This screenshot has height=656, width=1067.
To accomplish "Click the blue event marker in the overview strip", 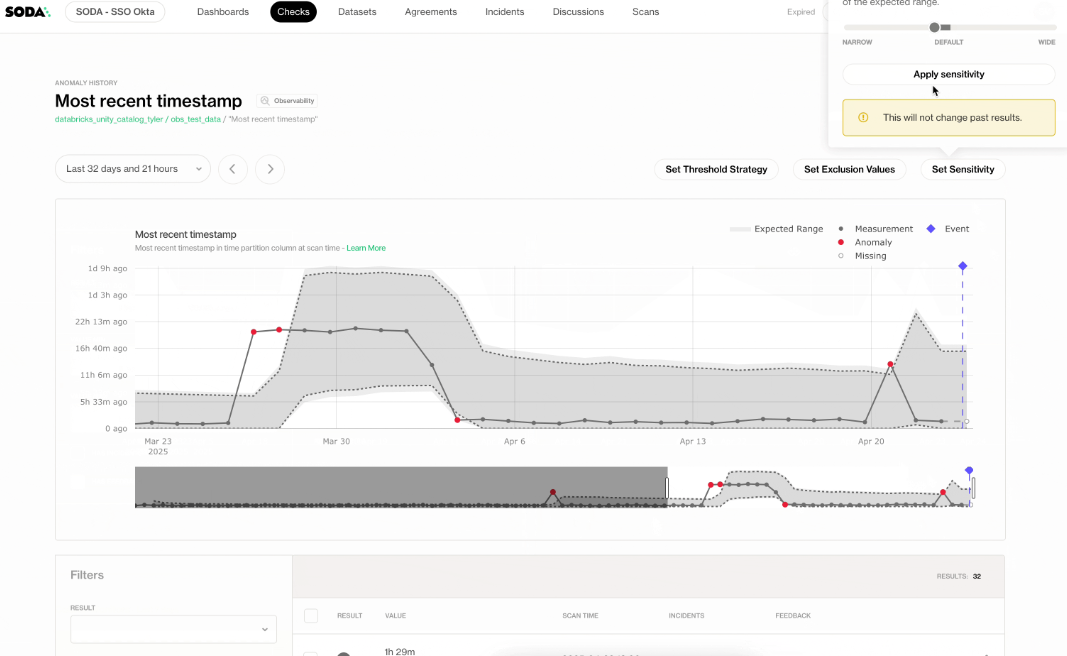I will [969, 471].
